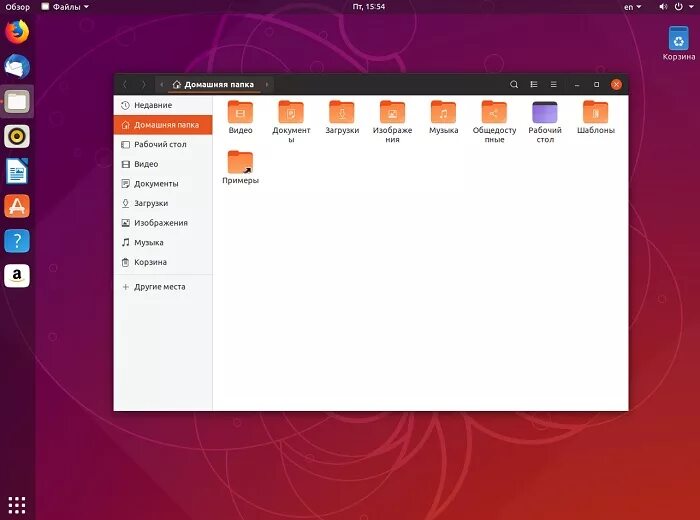Open Другие места in the sidebar
The width and height of the screenshot is (700, 520).
pyautogui.click(x=163, y=287)
